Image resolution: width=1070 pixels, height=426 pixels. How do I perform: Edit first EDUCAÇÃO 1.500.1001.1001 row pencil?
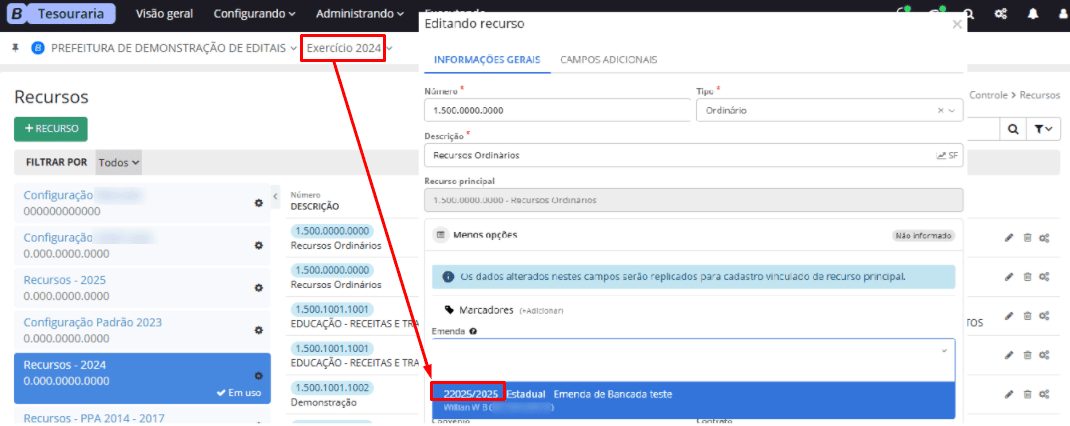[x=1009, y=315]
